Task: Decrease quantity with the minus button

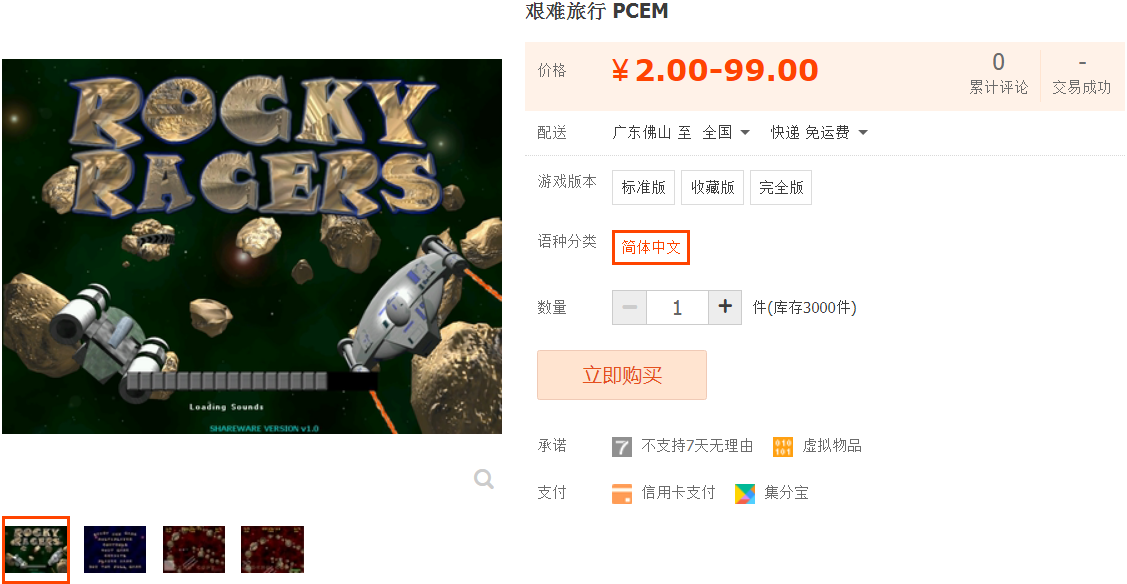Action: point(630,307)
